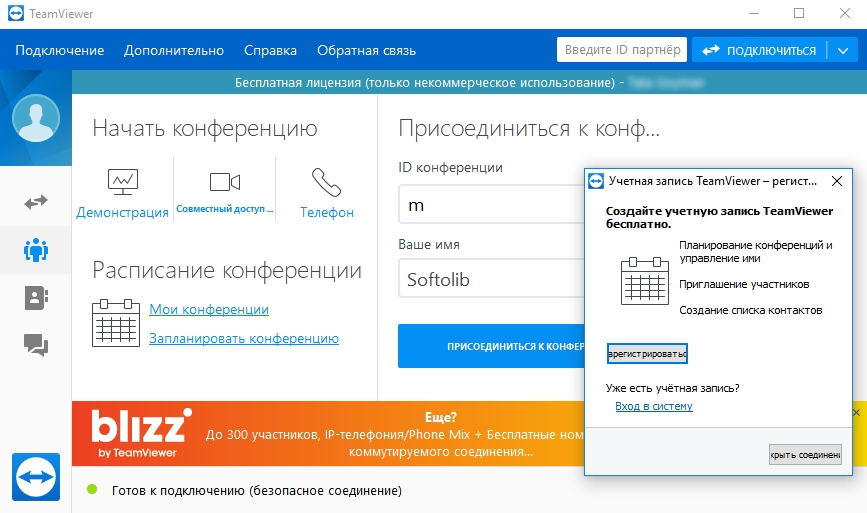Open the Вход в систему link

pos(654,406)
